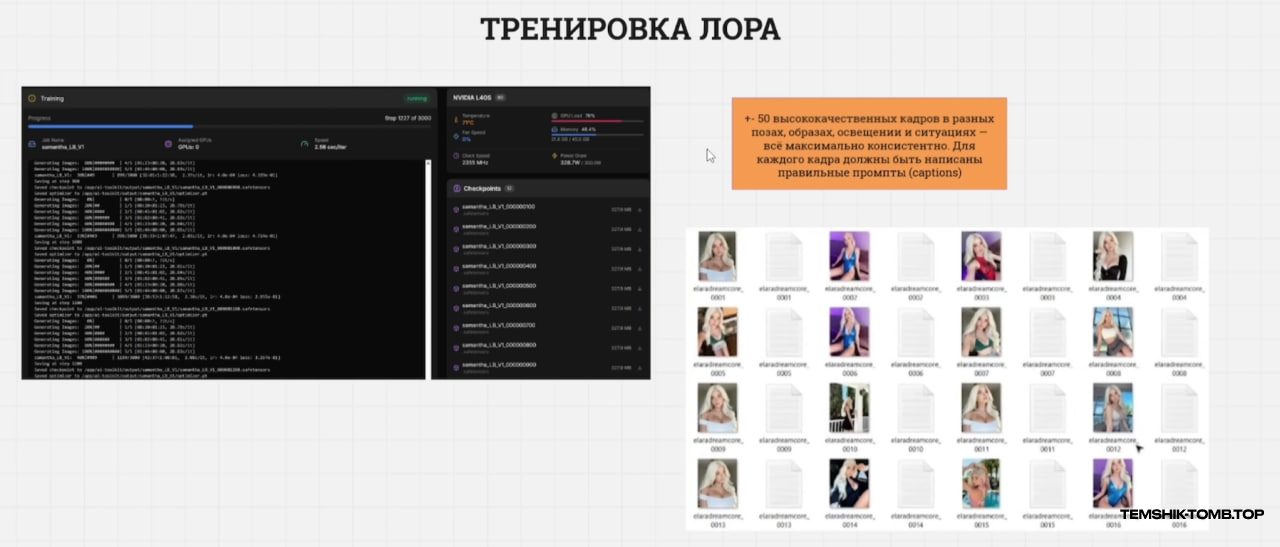Select checkpoint samantha_LB_V1_000000700 in the list
Screen dimensions: 1280x547
click(498, 326)
